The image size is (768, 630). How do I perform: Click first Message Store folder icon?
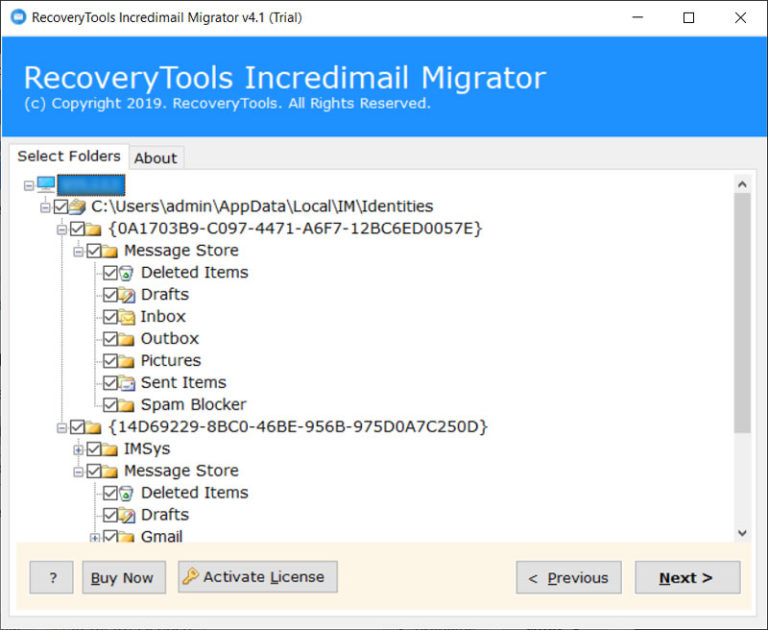pyautogui.click(x=110, y=251)
